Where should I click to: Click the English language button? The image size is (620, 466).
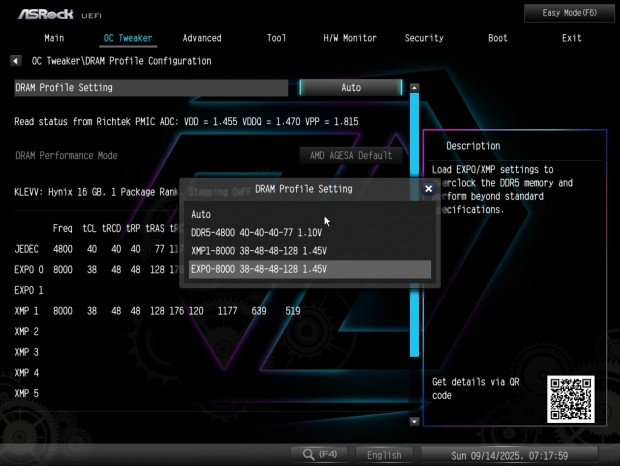[x=384, y=455]
